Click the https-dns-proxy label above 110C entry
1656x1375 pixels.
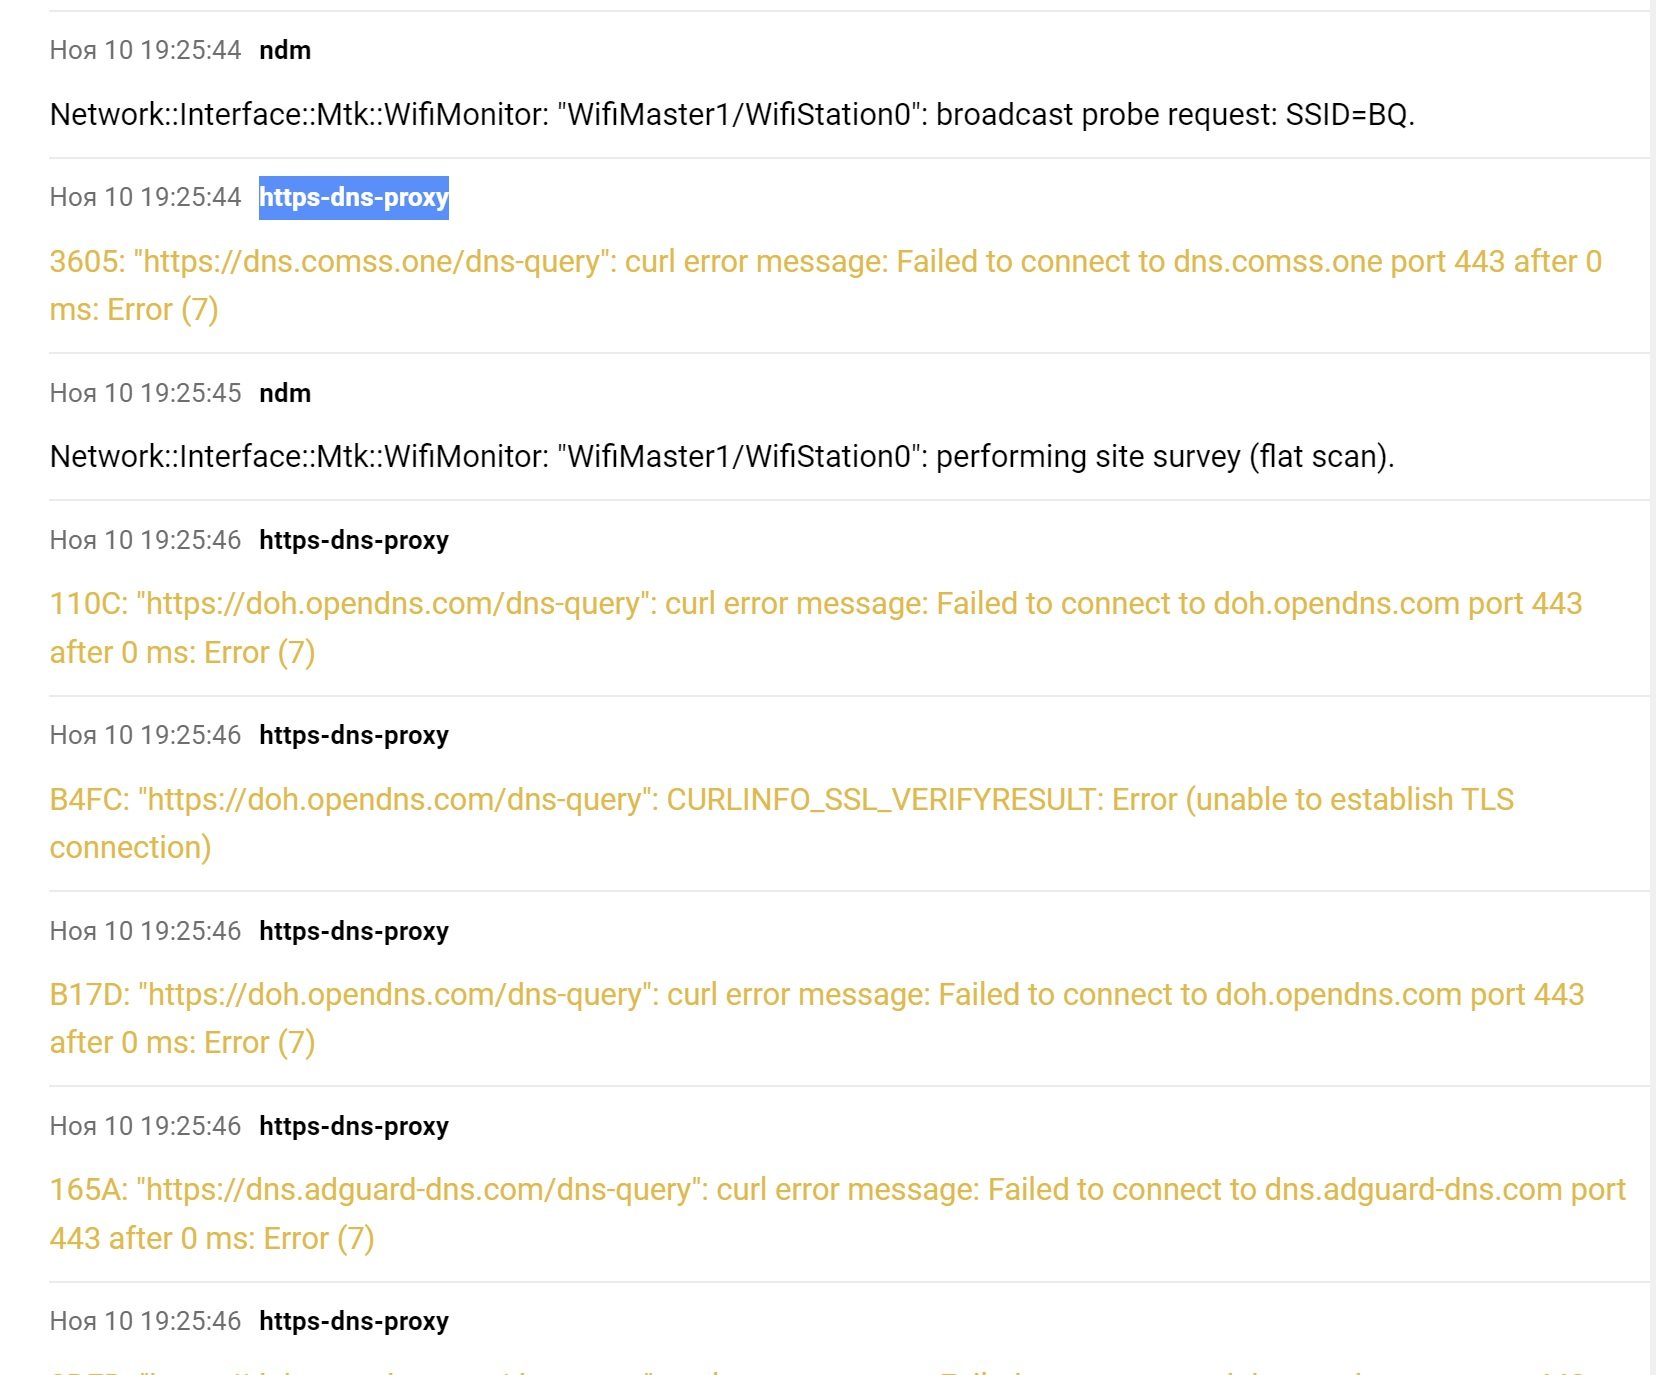tap(354, 540)
